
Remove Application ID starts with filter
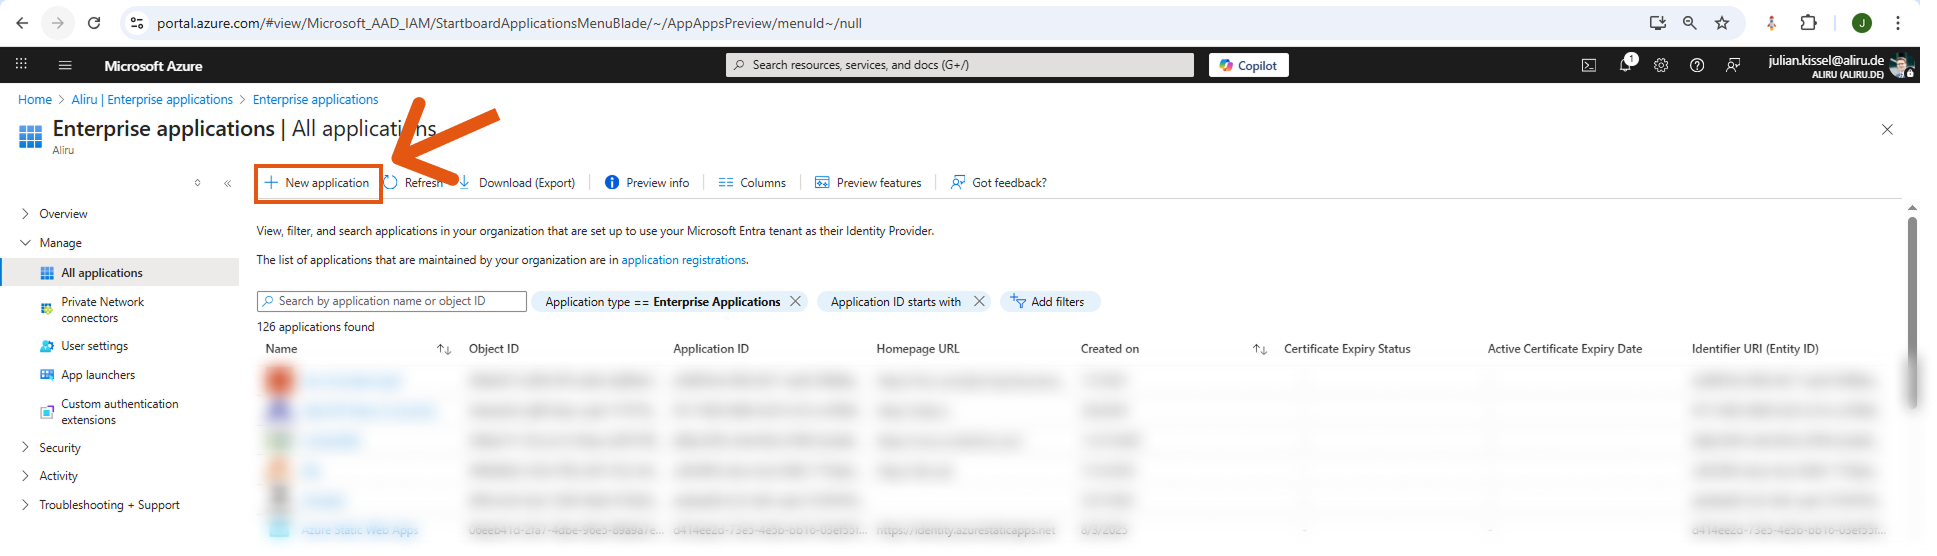click(x=979, y=302)
